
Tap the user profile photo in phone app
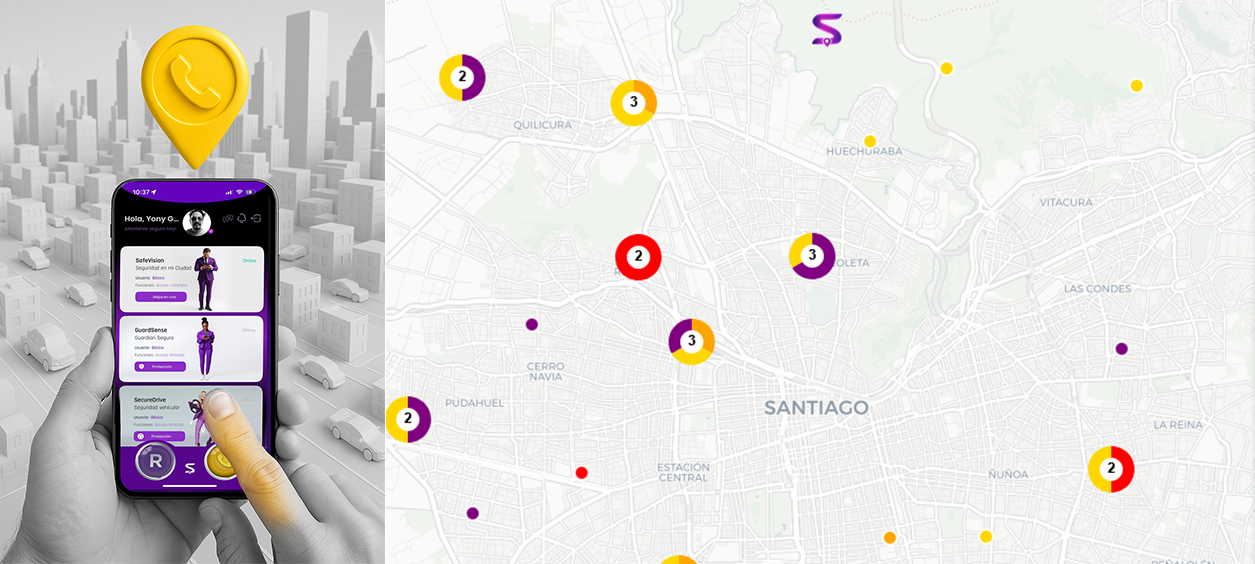[197, 222]
